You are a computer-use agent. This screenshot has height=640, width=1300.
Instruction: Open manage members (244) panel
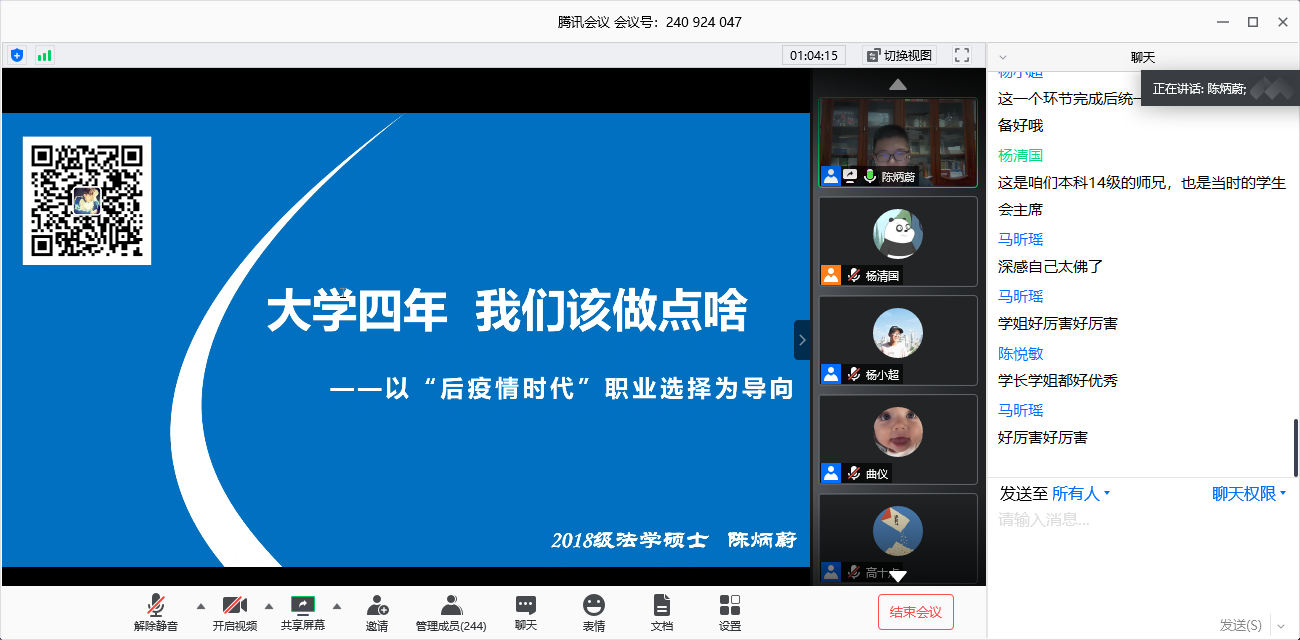[x=451, y=612]
